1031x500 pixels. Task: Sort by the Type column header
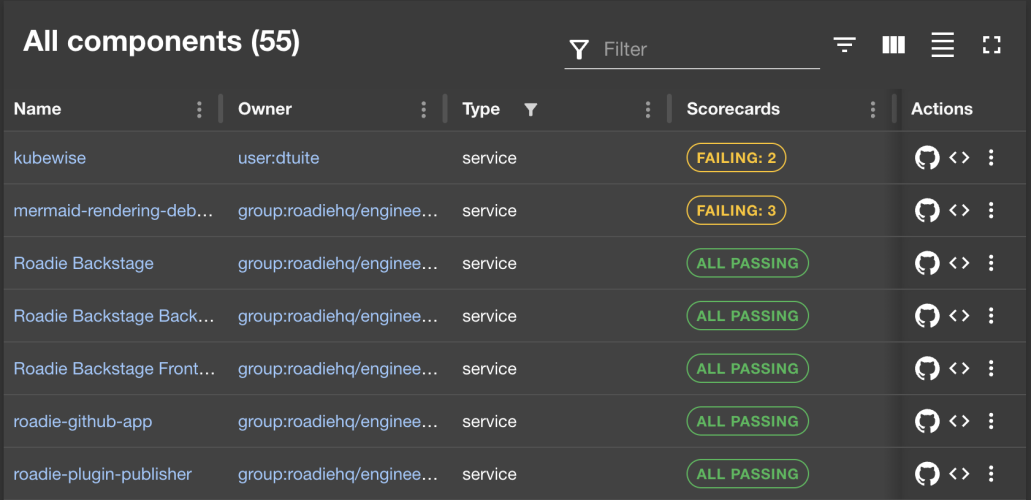click(481, 109)
